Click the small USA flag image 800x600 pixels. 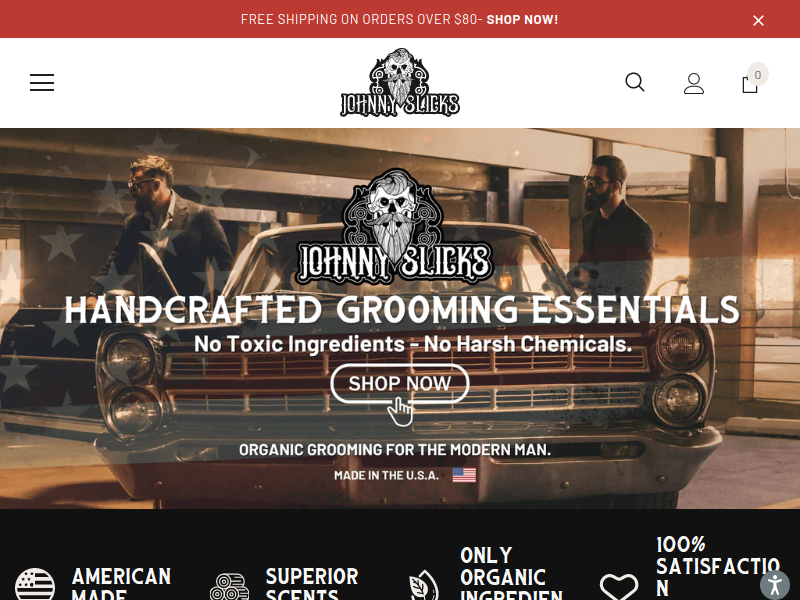464,475
